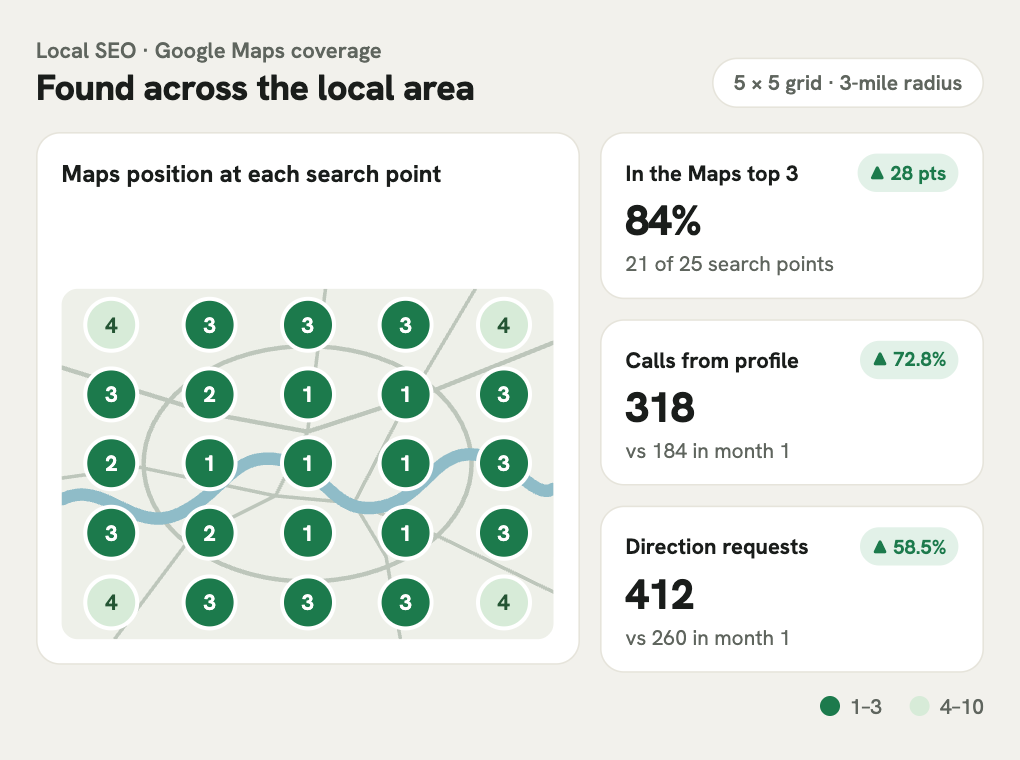The image size is (1020, 760).
Task: Click marker 3 at the second row's left end
Action: [111, 394]
